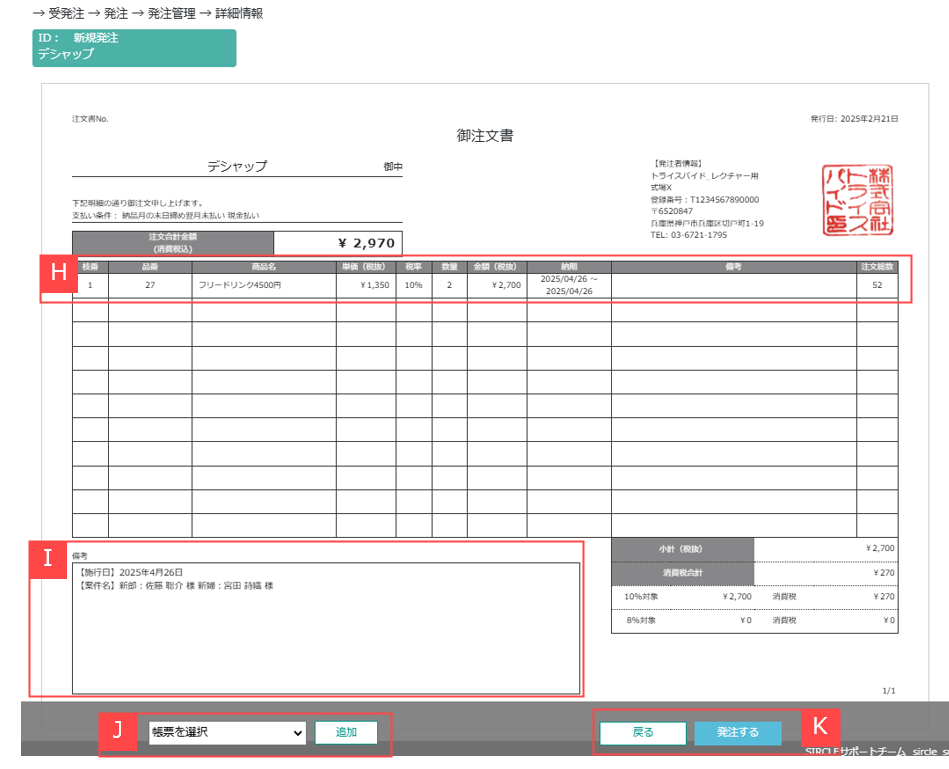The height and width of the screenshot is (769, 949).
Task: Click the red company seal stamp
Action: [856, 201]
